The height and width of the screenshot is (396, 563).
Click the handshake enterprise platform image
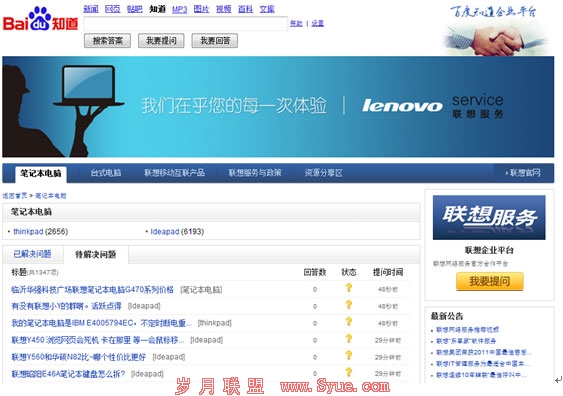(x=496, y=29)
